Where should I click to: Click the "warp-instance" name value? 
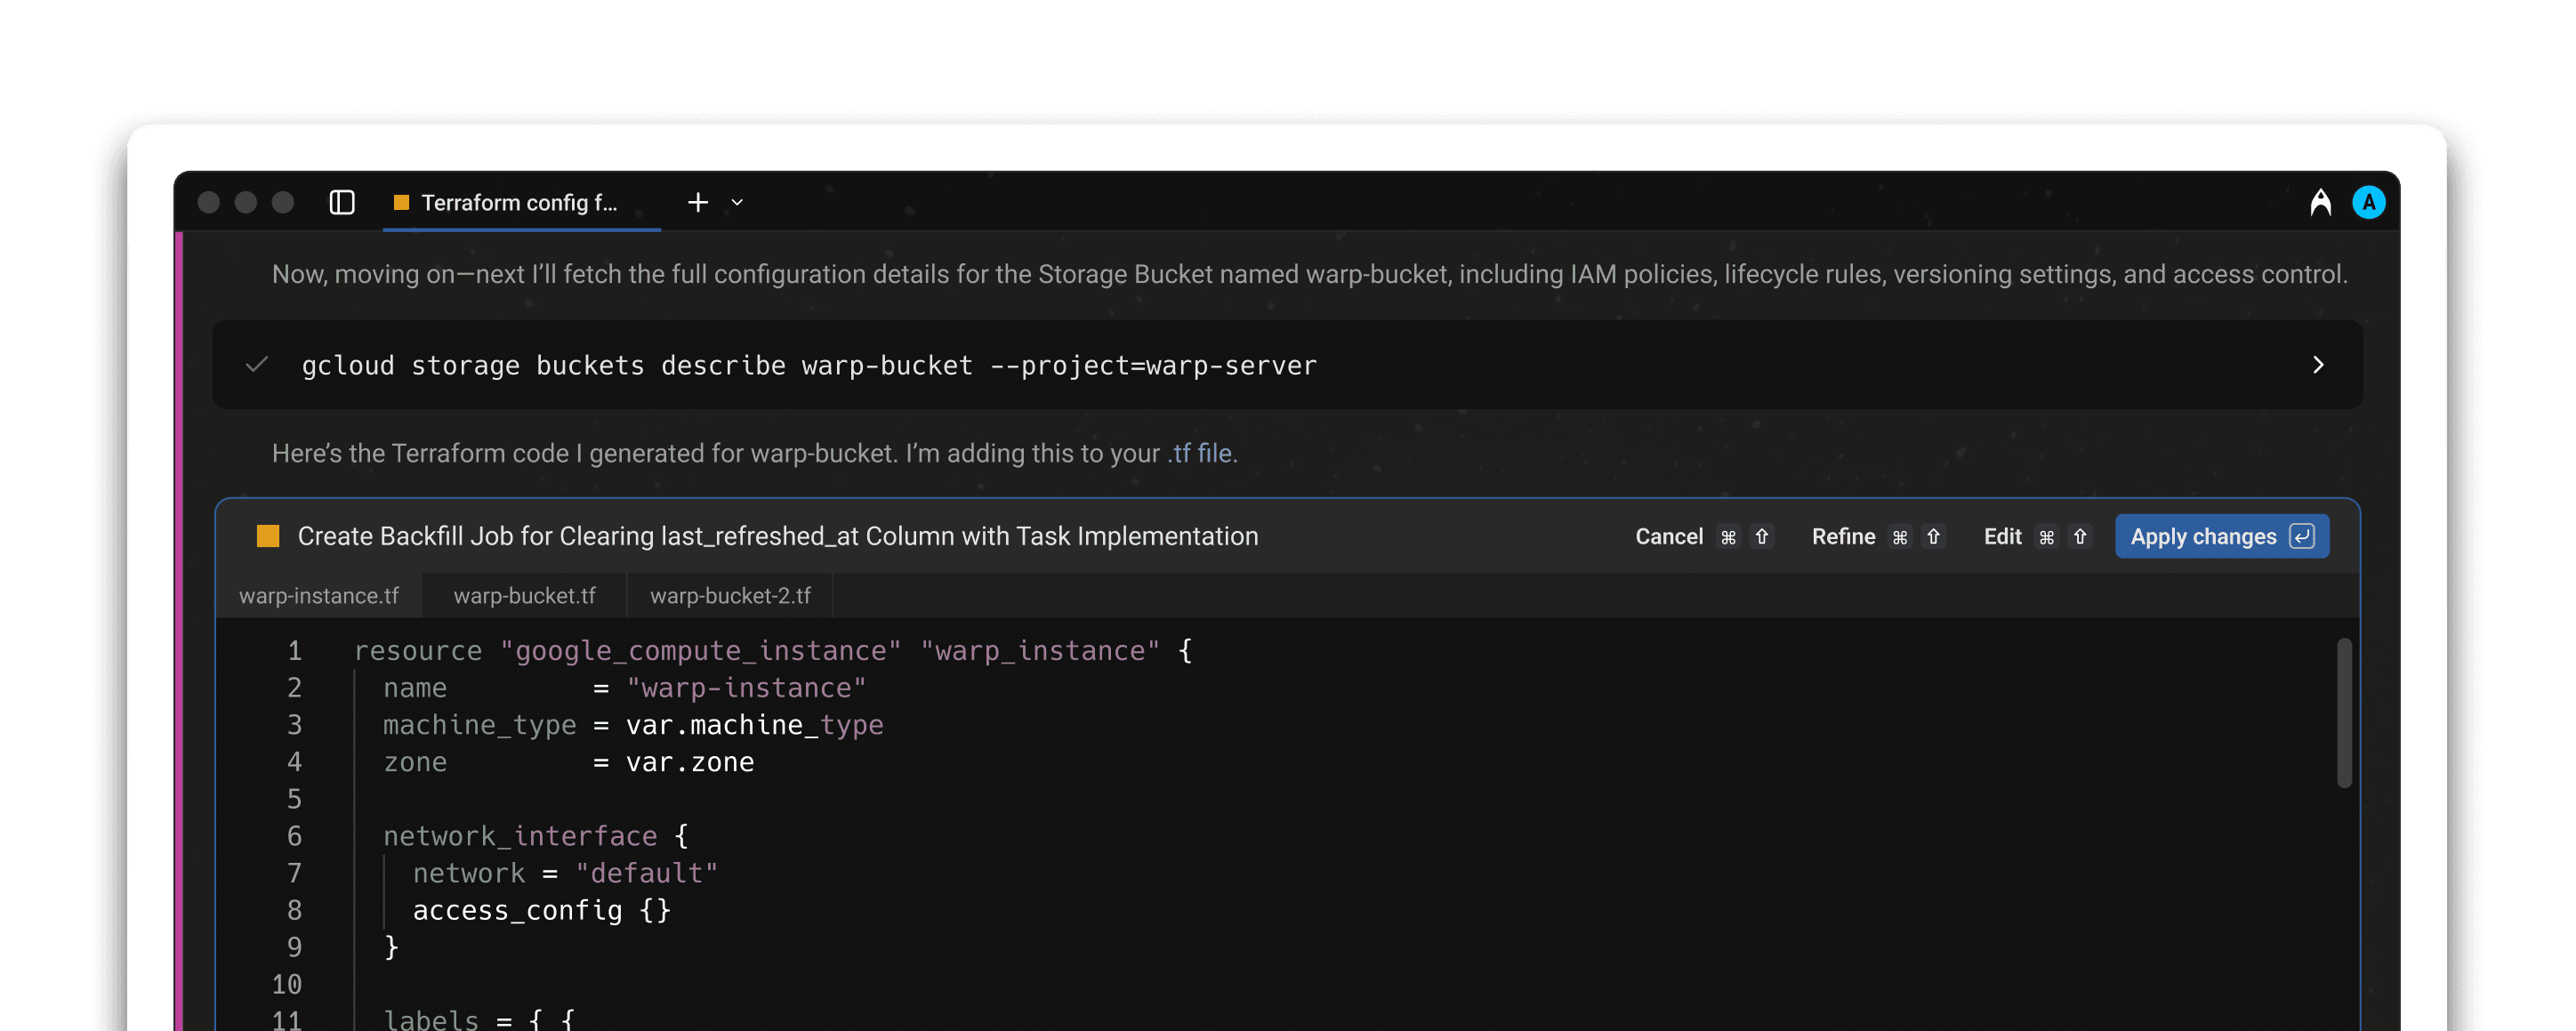point(746,688)
